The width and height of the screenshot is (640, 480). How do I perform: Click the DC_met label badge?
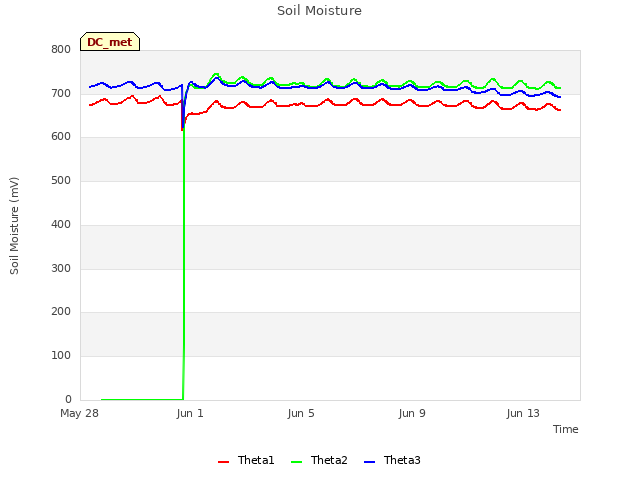(x=110, y=42)
